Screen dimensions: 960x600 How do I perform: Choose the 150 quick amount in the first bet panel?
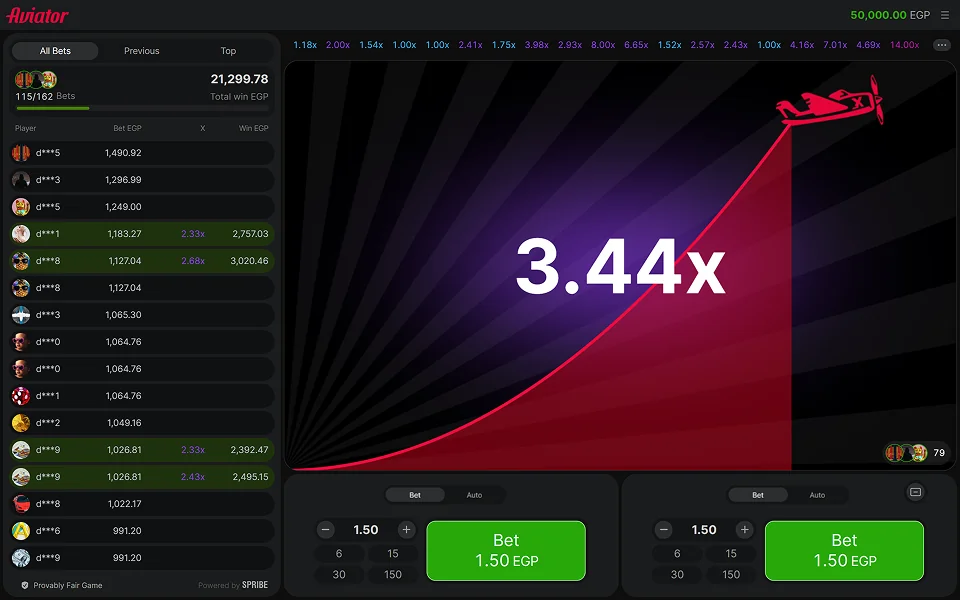pos(393,574)
